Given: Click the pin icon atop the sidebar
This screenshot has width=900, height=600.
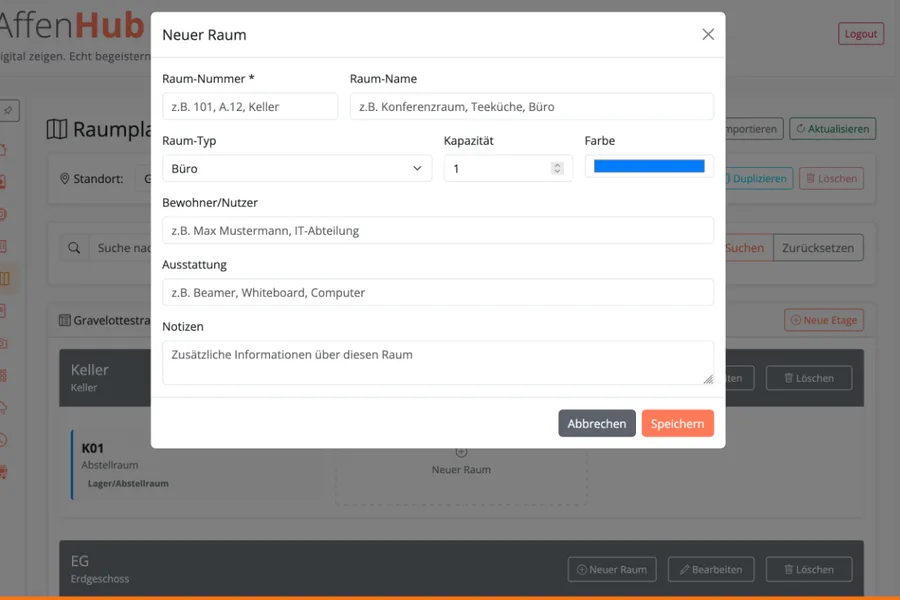Looking at the screenshot, I should tap(6, 110).
